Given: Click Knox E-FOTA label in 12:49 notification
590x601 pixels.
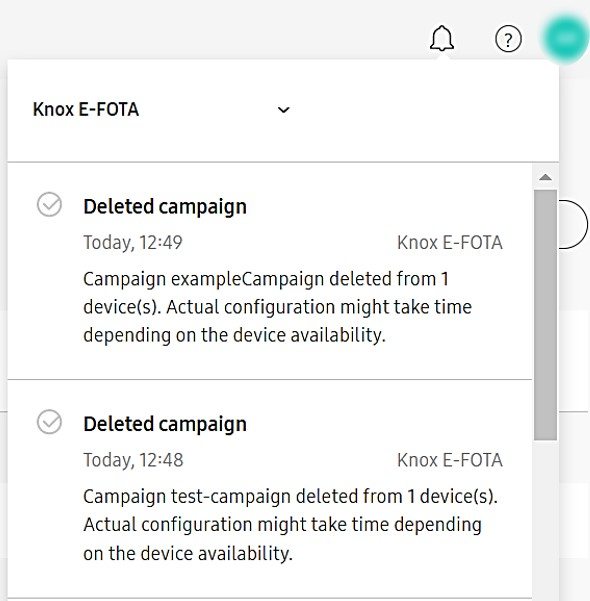Looking at the screenshot, I should (x=450, y=243).
